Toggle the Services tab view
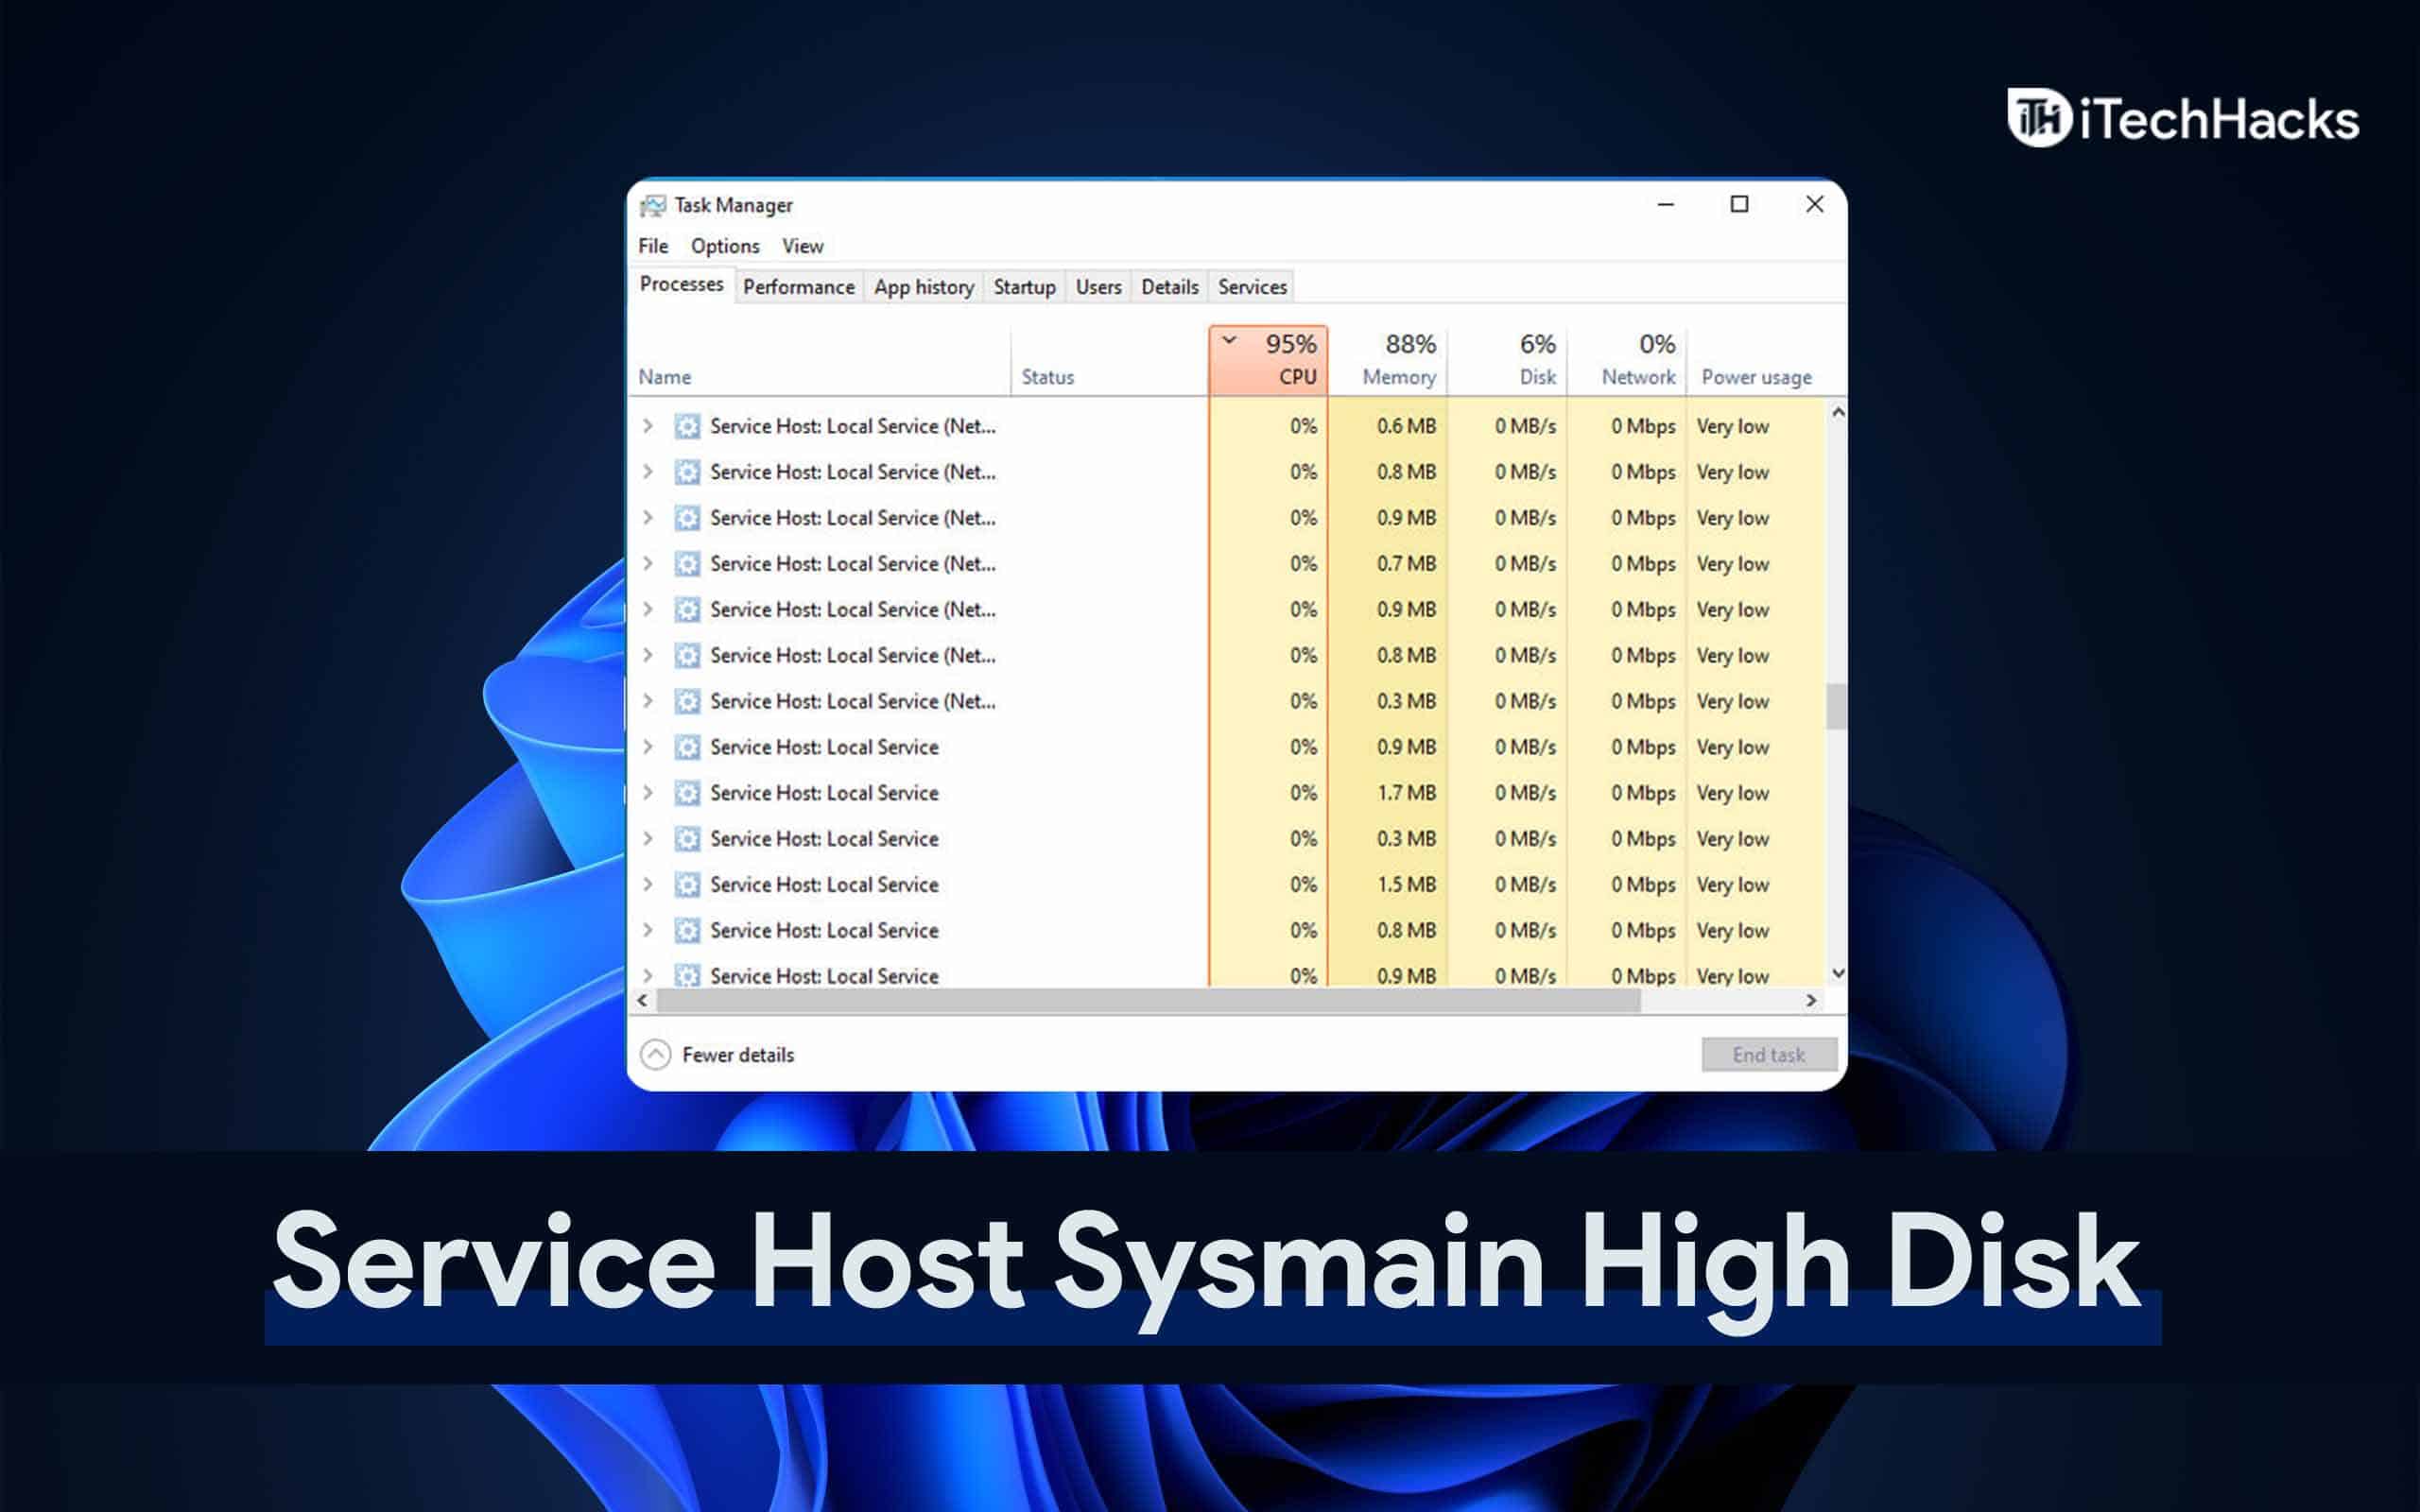The height and width of the screenshot is (1512, 2420). click(1251, 285)
